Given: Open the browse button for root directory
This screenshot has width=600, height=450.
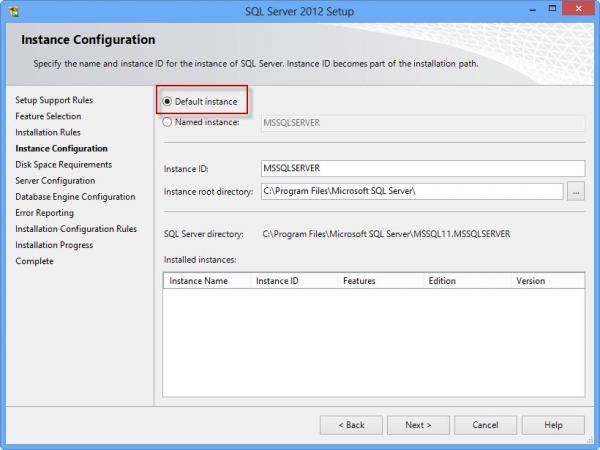Looking at the screenshot, I should (x=576, y=191).
